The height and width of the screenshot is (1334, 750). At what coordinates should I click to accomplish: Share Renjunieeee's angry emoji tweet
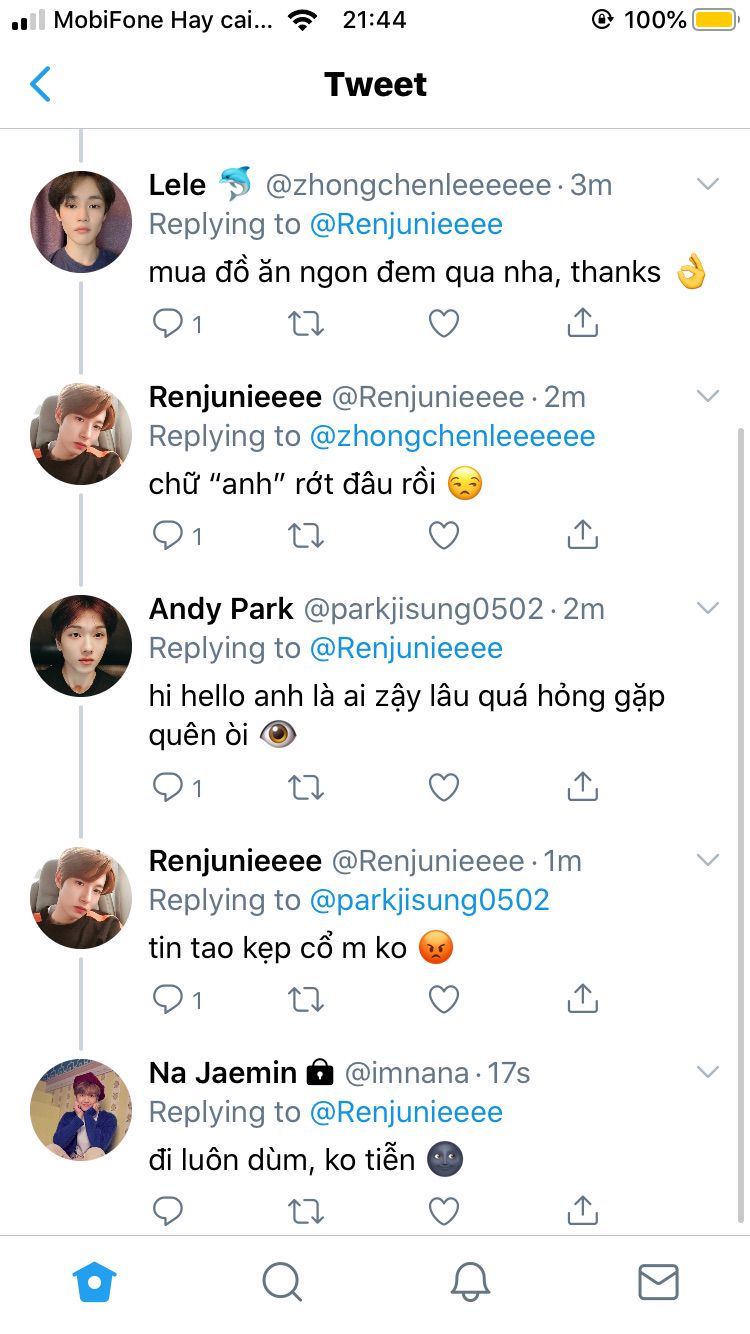[x=582, y=999]
